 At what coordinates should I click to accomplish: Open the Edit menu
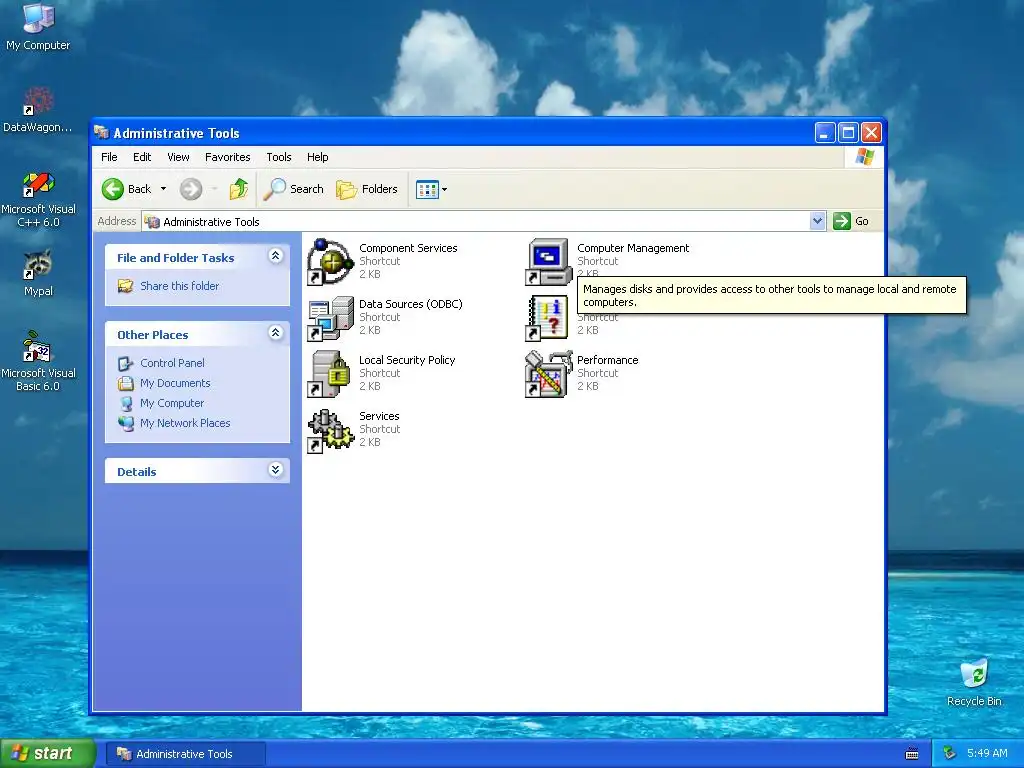pyautogui.click(x=142, y=157)
